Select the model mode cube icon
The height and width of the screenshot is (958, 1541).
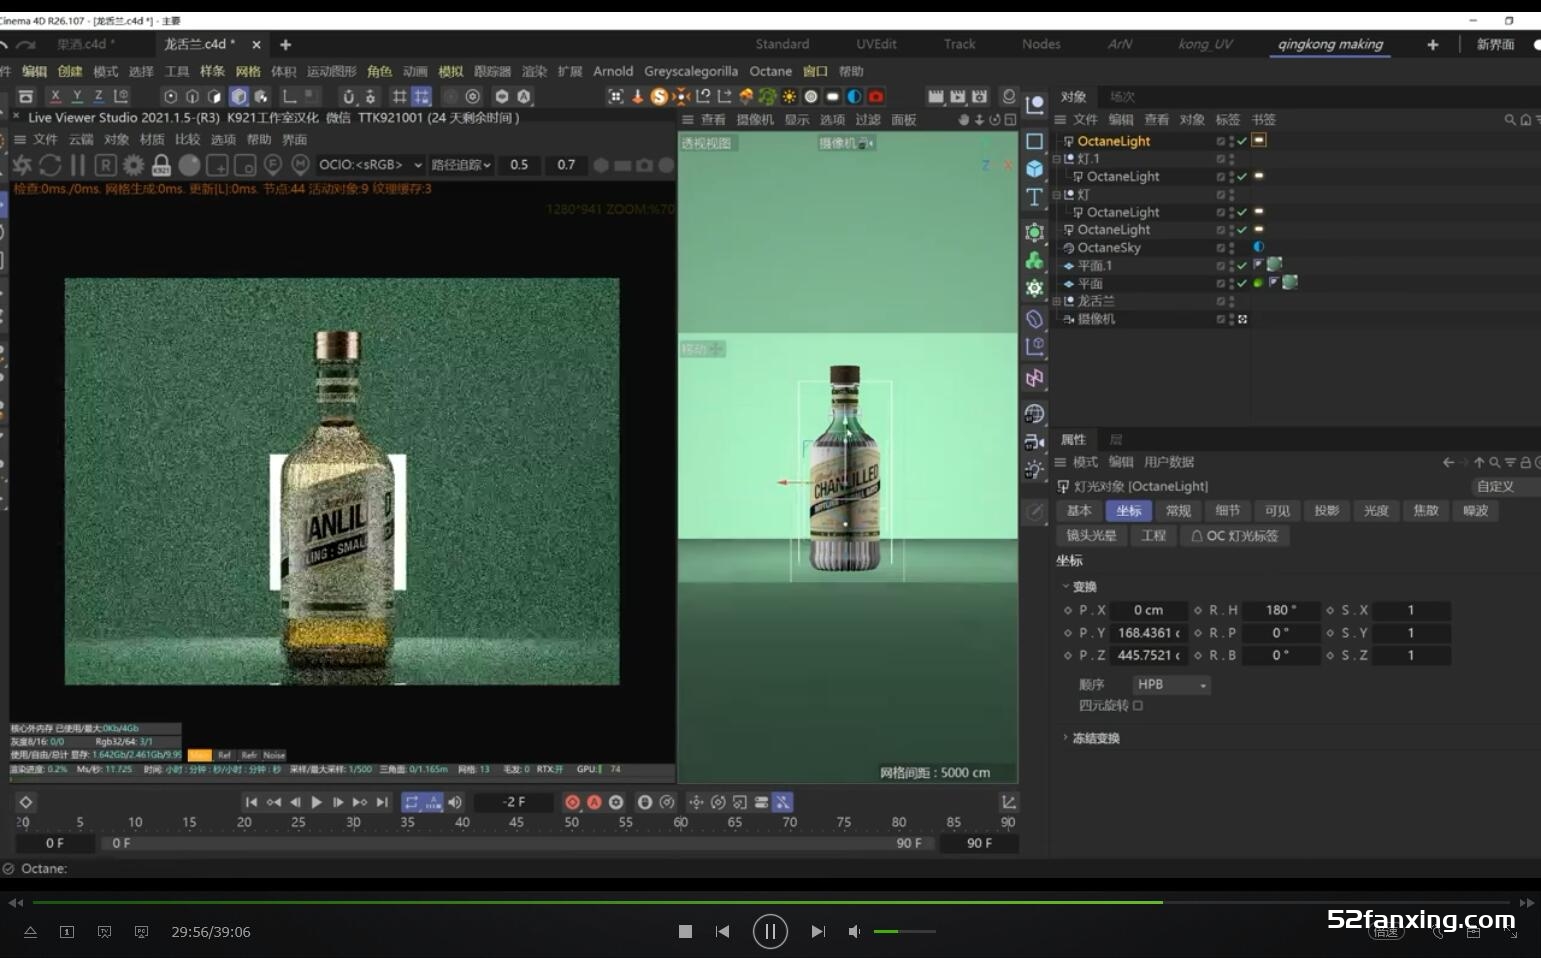(x=239, y=96)
